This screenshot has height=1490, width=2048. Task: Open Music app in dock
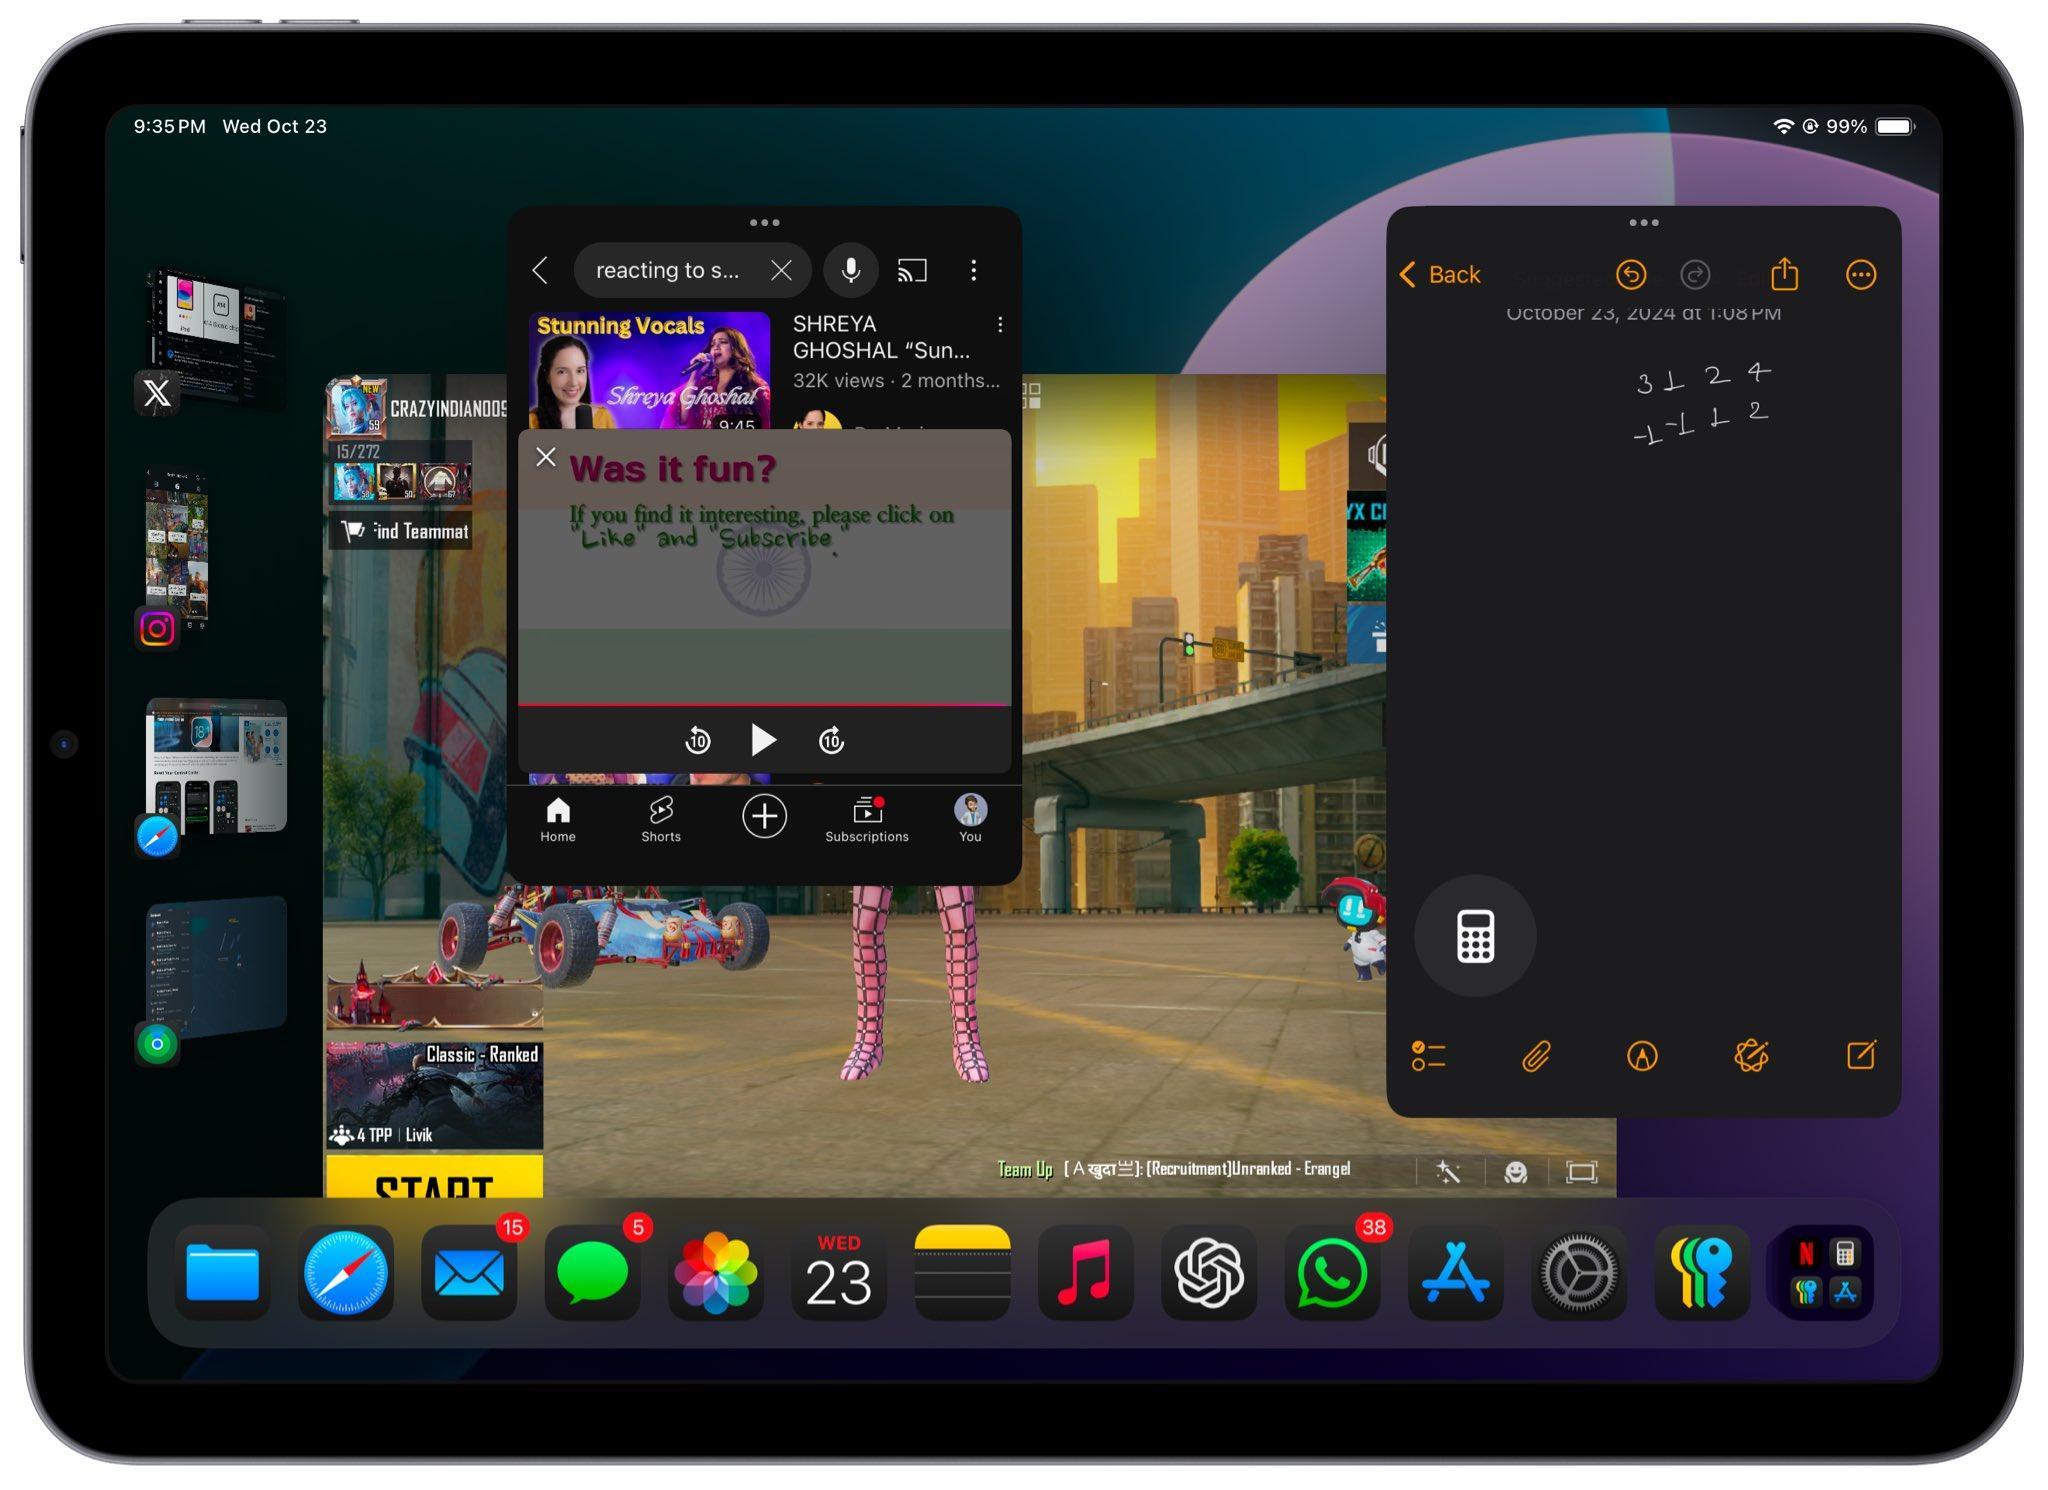click(1085, 1273)
